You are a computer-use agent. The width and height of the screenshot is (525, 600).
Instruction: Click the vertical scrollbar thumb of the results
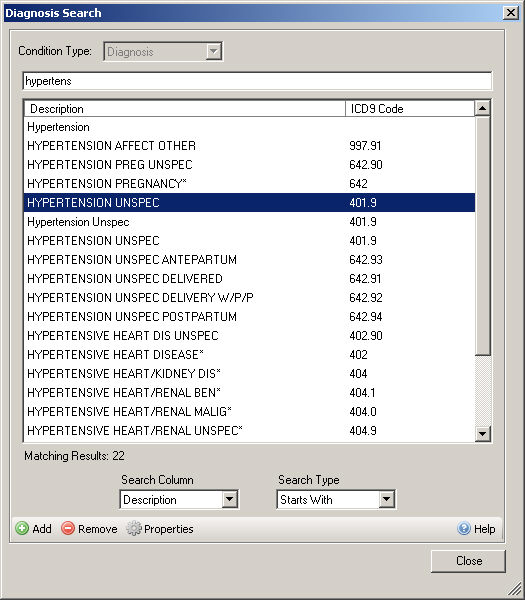pos(483,236)
